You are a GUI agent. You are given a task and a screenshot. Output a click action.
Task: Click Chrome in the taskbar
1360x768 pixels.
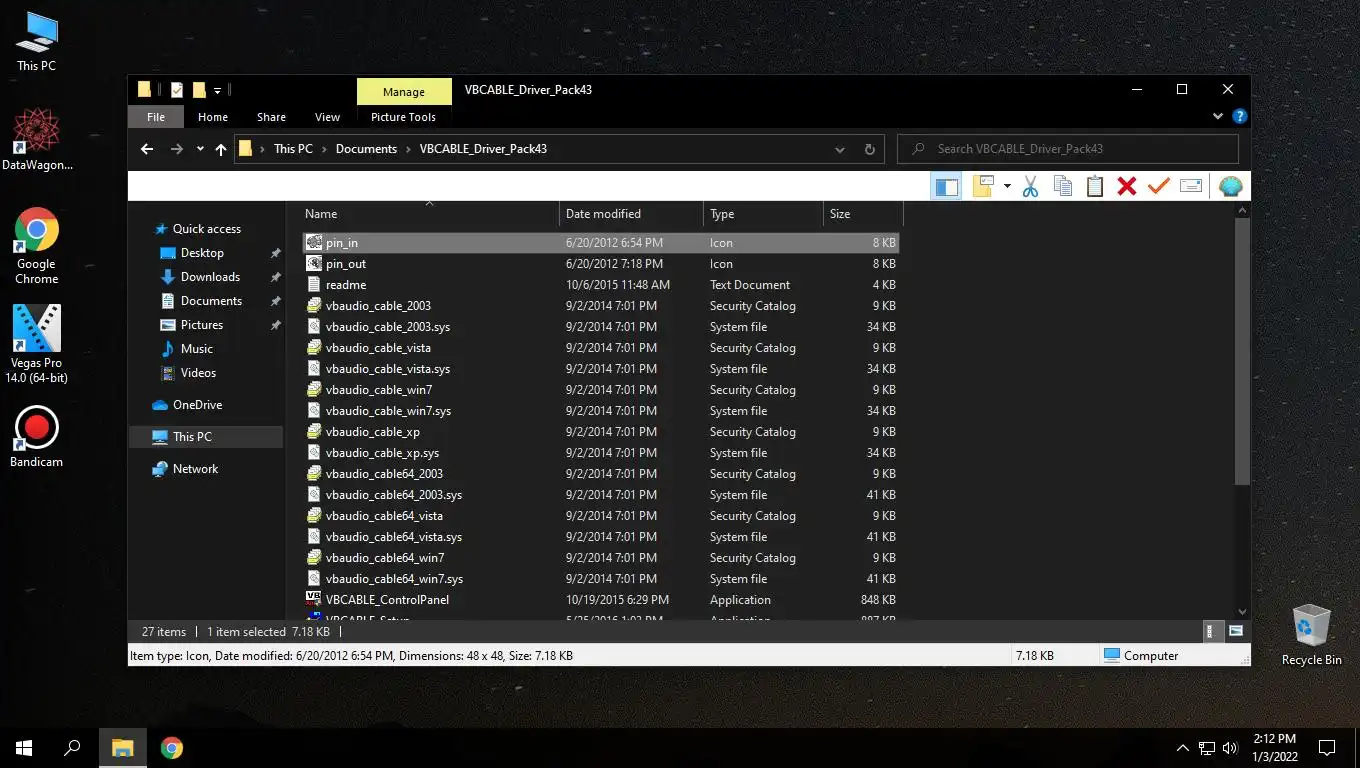(x=172, y=748)
